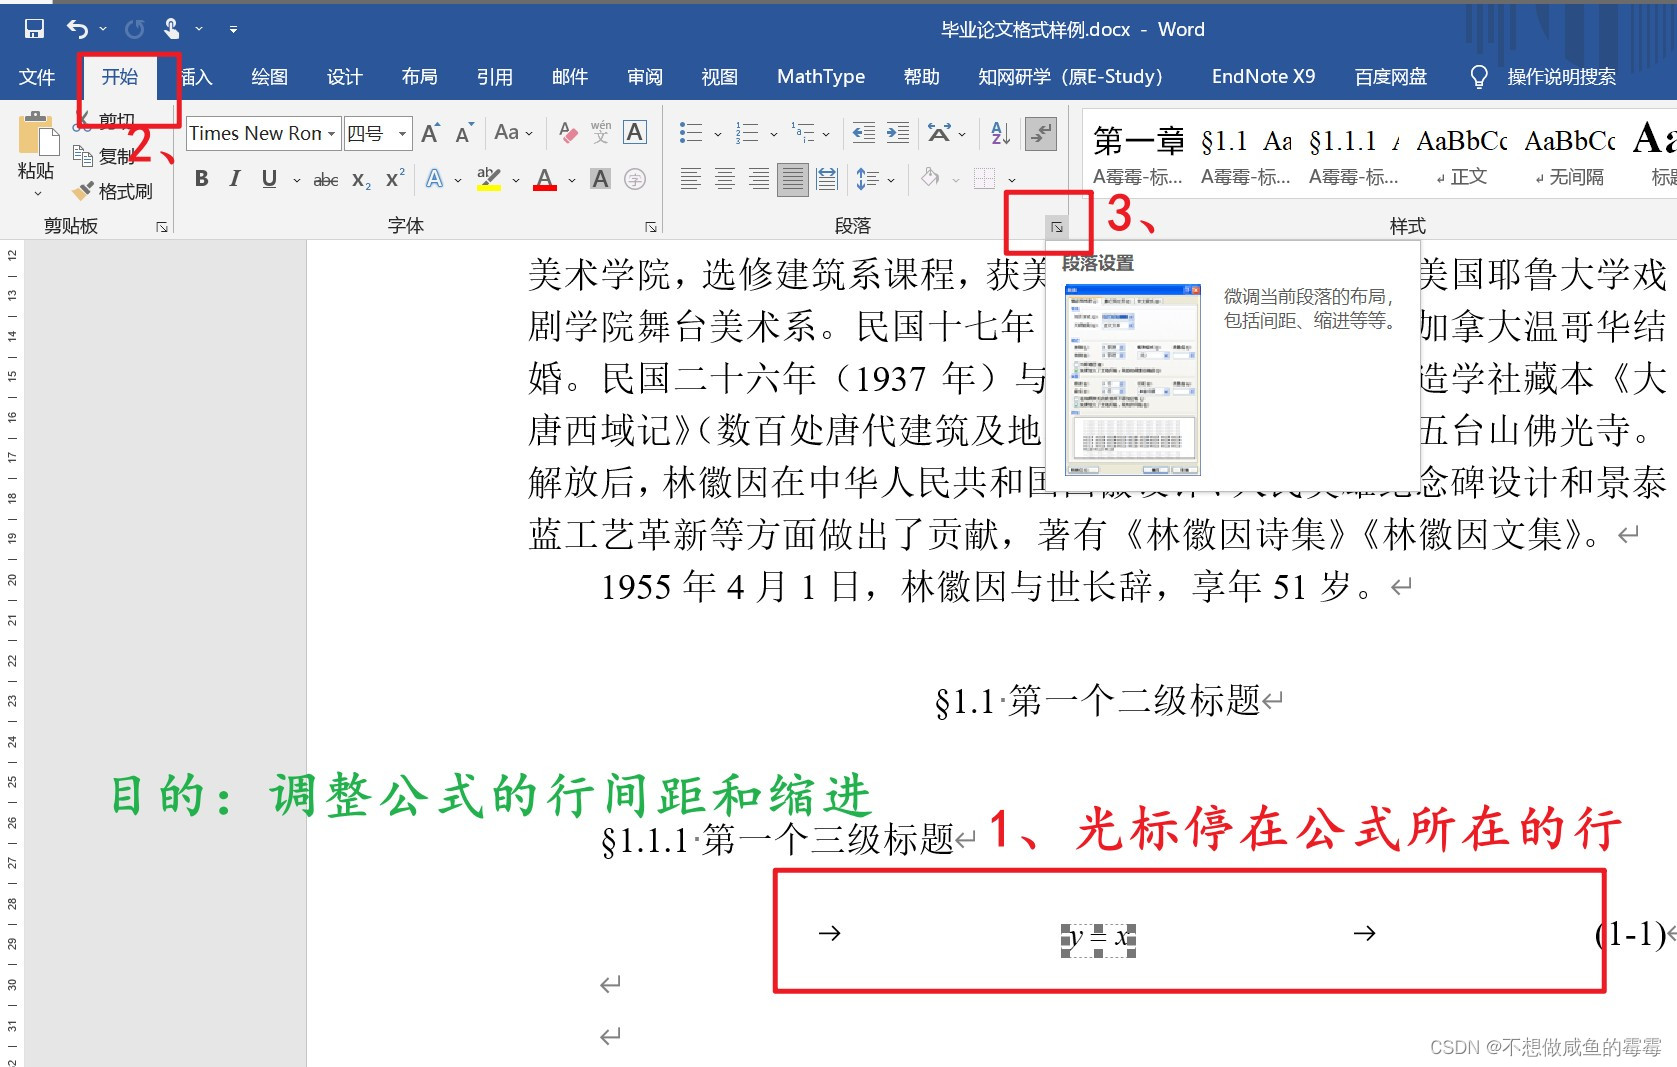The height and width of the screenshot is (1067, 1677).
Task: Toggle justify alignment
Action: pos(793,180)
